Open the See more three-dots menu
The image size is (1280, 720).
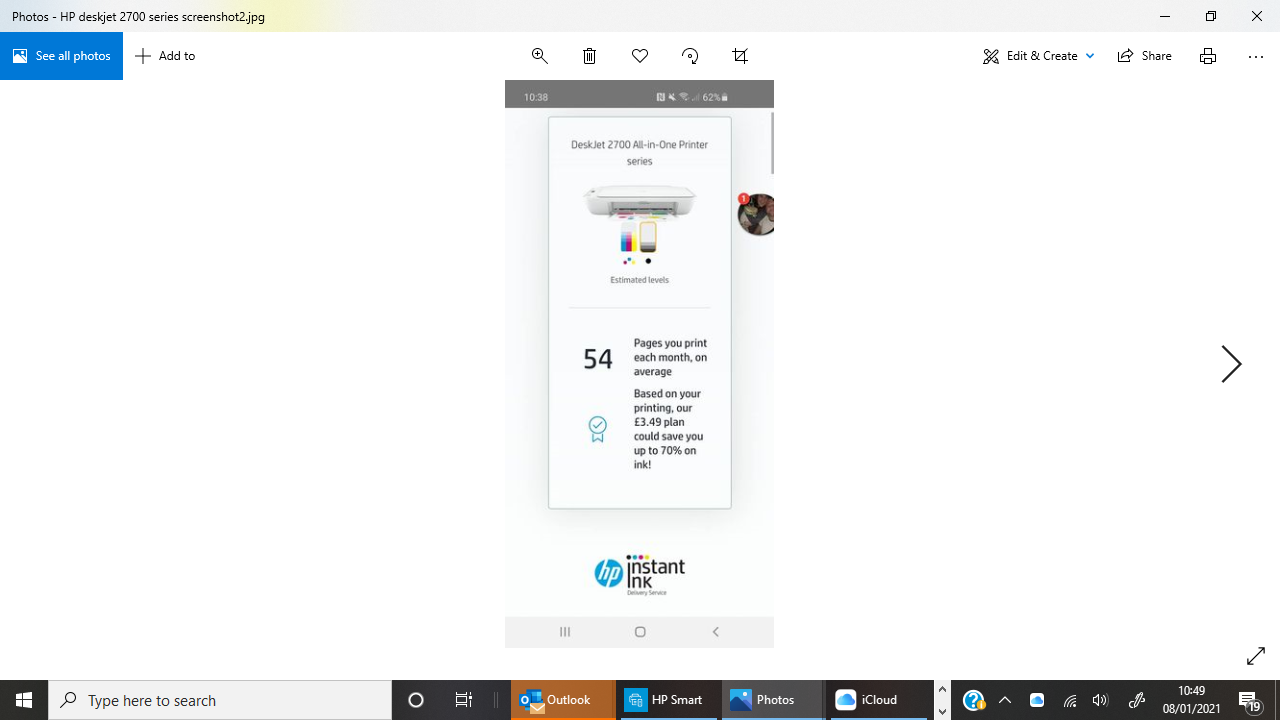pos(1256,56)
